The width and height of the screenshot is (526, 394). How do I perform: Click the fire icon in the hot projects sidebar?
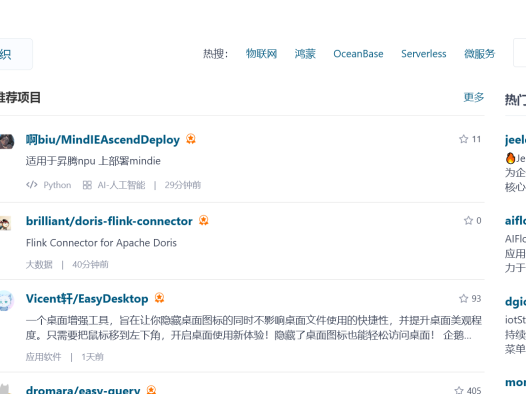click(x=510, y=158)
